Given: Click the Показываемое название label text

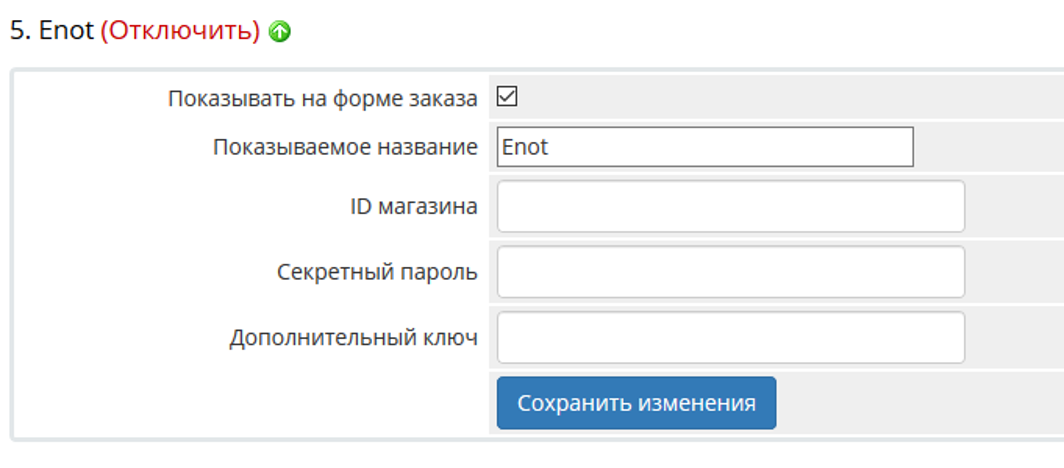Looking at the screenshot, I should point(345,147).
